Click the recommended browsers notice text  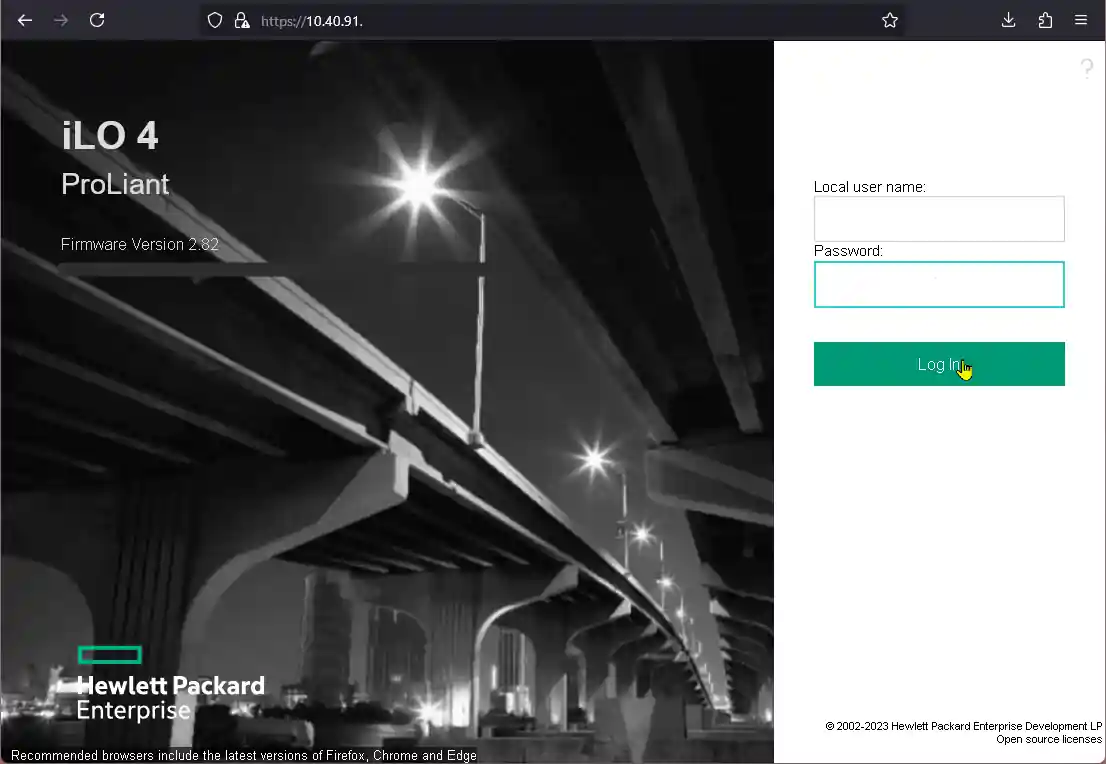point(244,756)
